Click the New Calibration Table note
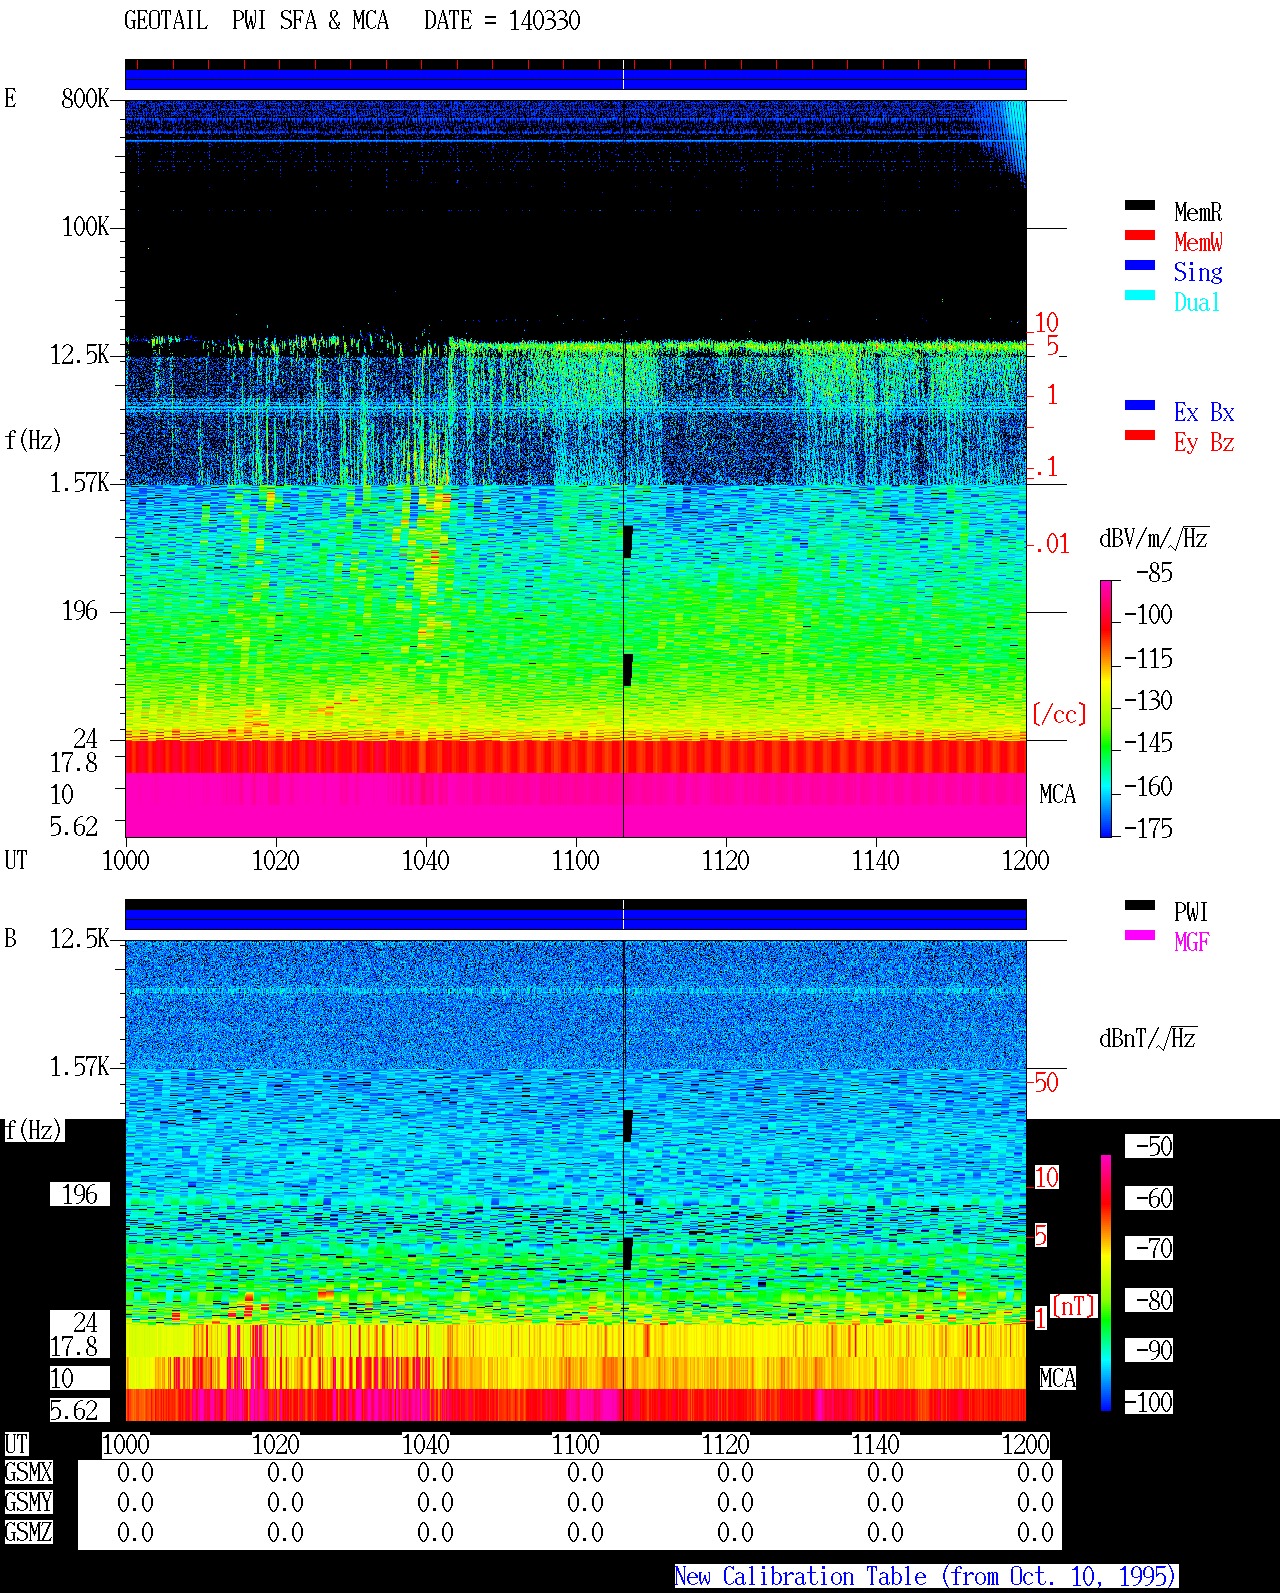This screenshot has width=1280, height=1593. click(926, 1577)
